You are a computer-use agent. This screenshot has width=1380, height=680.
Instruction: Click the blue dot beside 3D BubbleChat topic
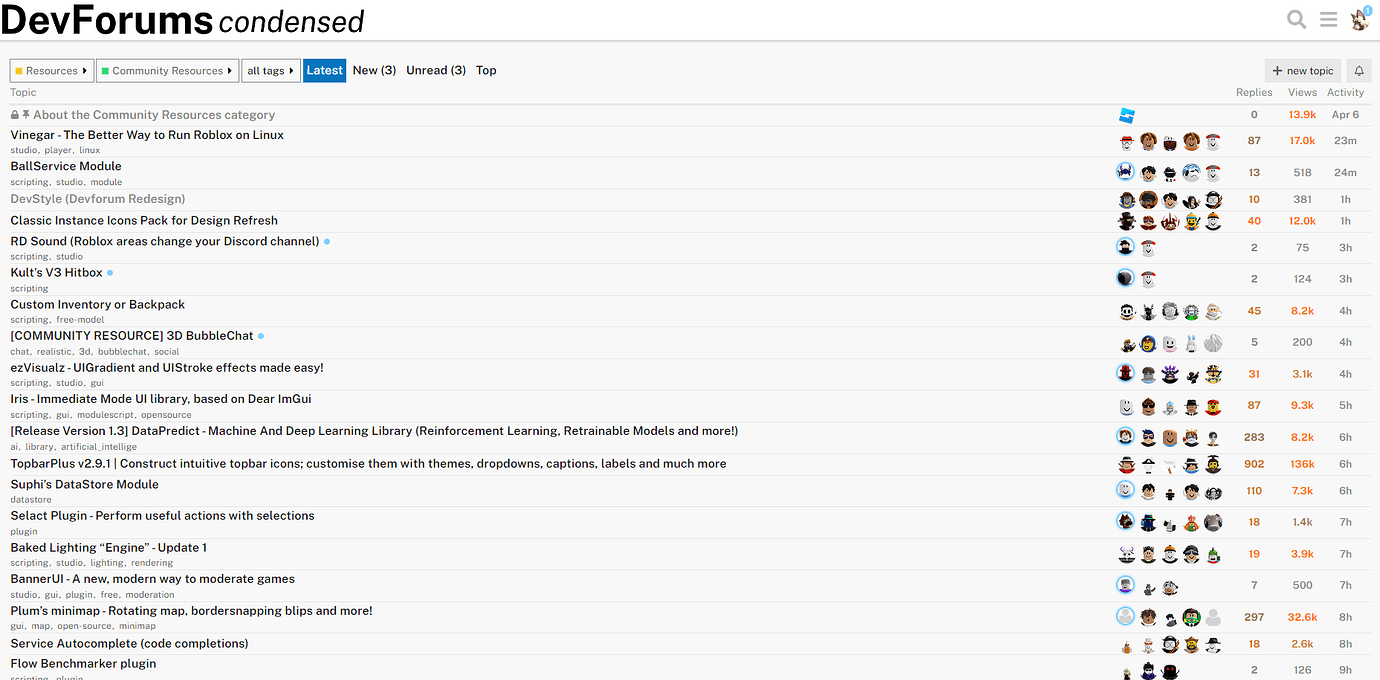tap(261, 335)
